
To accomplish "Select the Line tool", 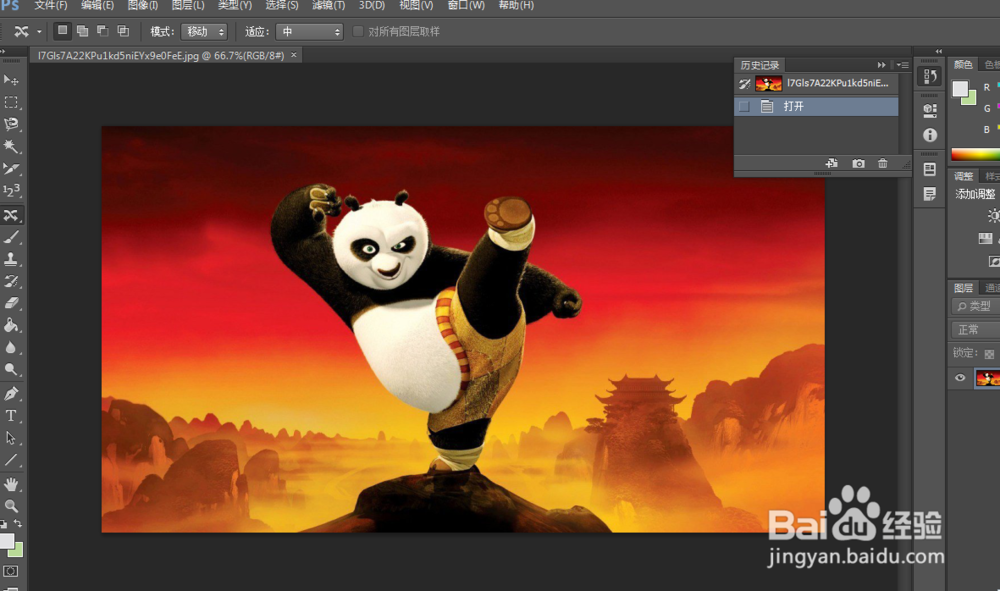I will pos(11,460).
